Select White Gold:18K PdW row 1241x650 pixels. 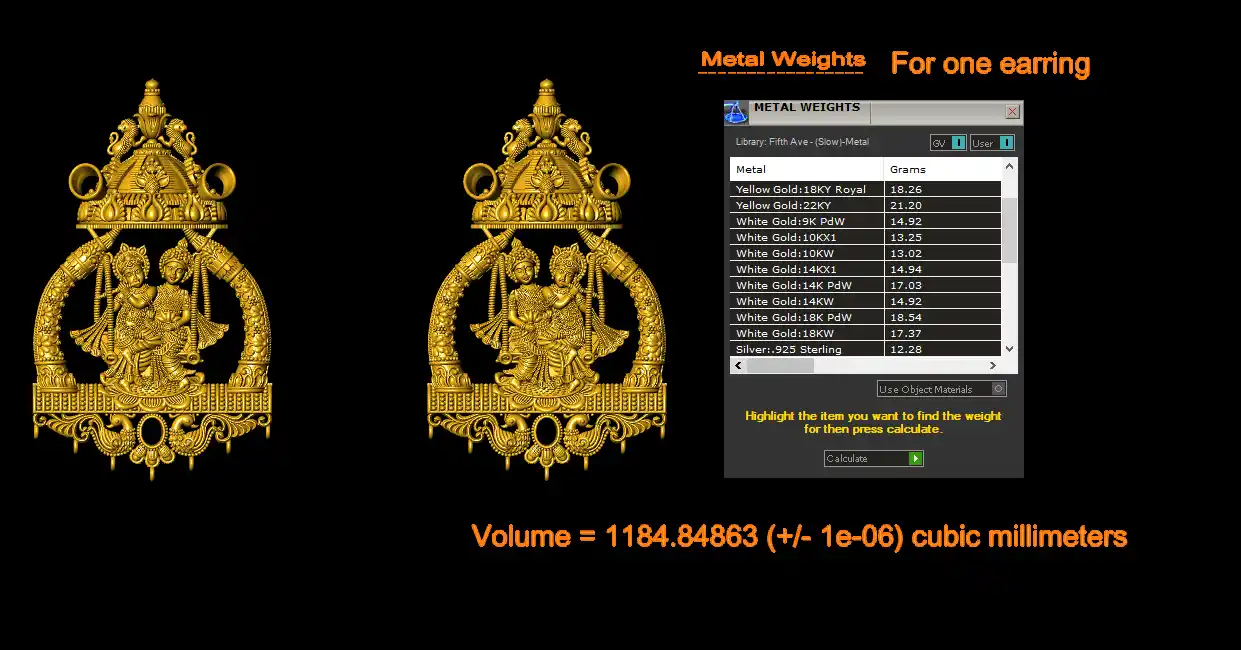coord(806,317)
